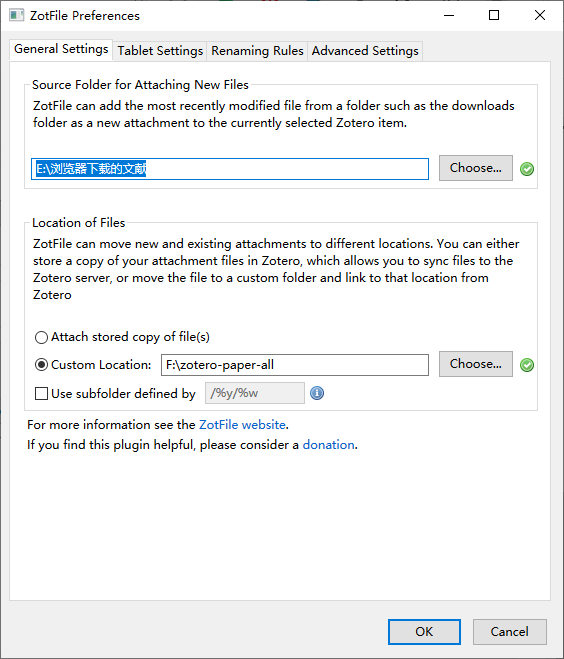
Task: Switch to the Tablet Settings tab
Action: (x=160, y=51)
